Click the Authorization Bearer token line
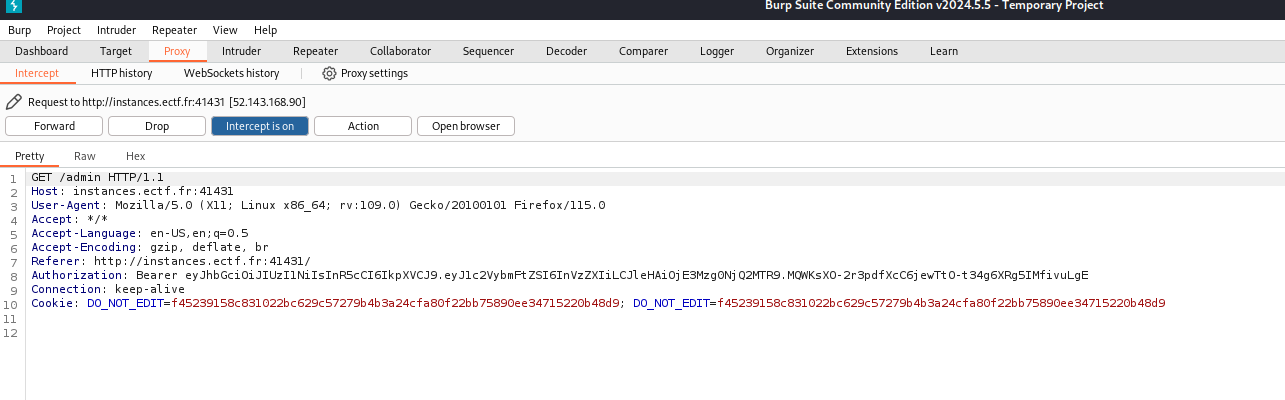Viewport: 1285px width, 400px height. click(560, 275)
